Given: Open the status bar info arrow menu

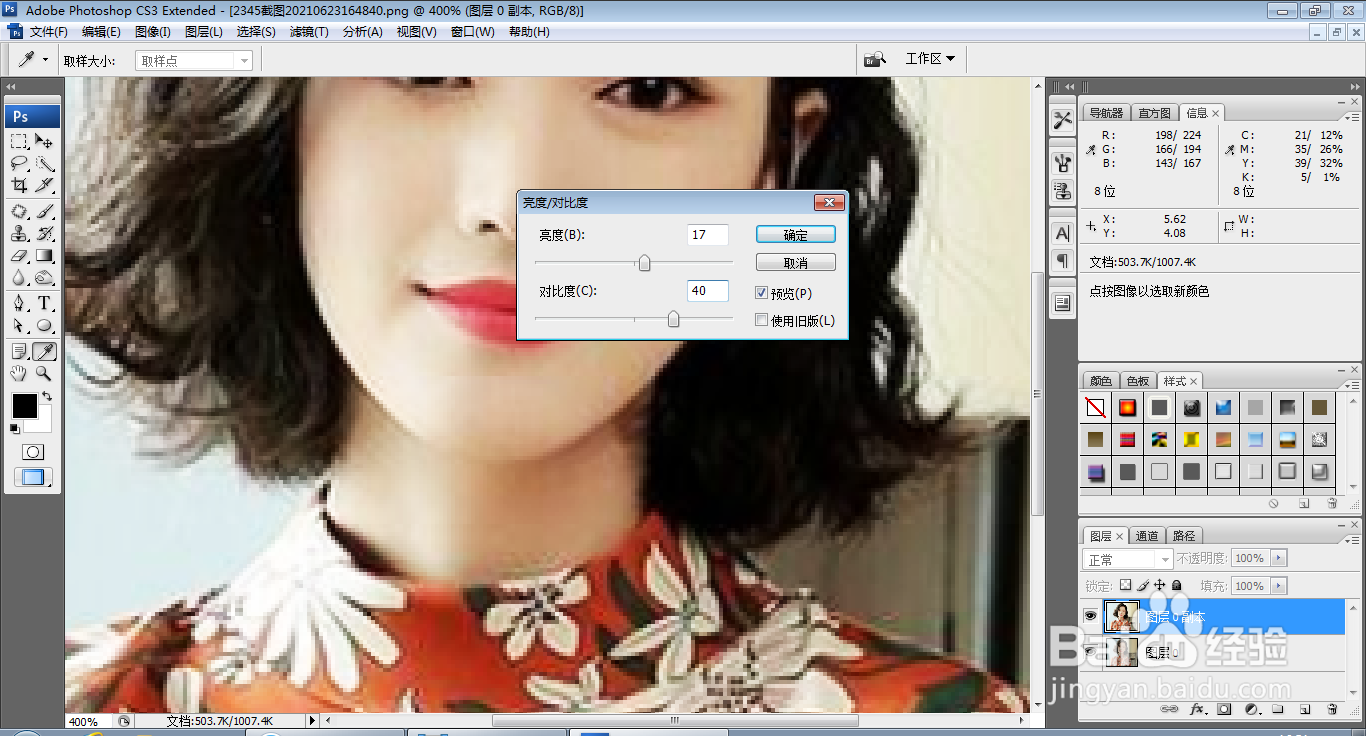Looking at the screenshot, I should [313, 720].
